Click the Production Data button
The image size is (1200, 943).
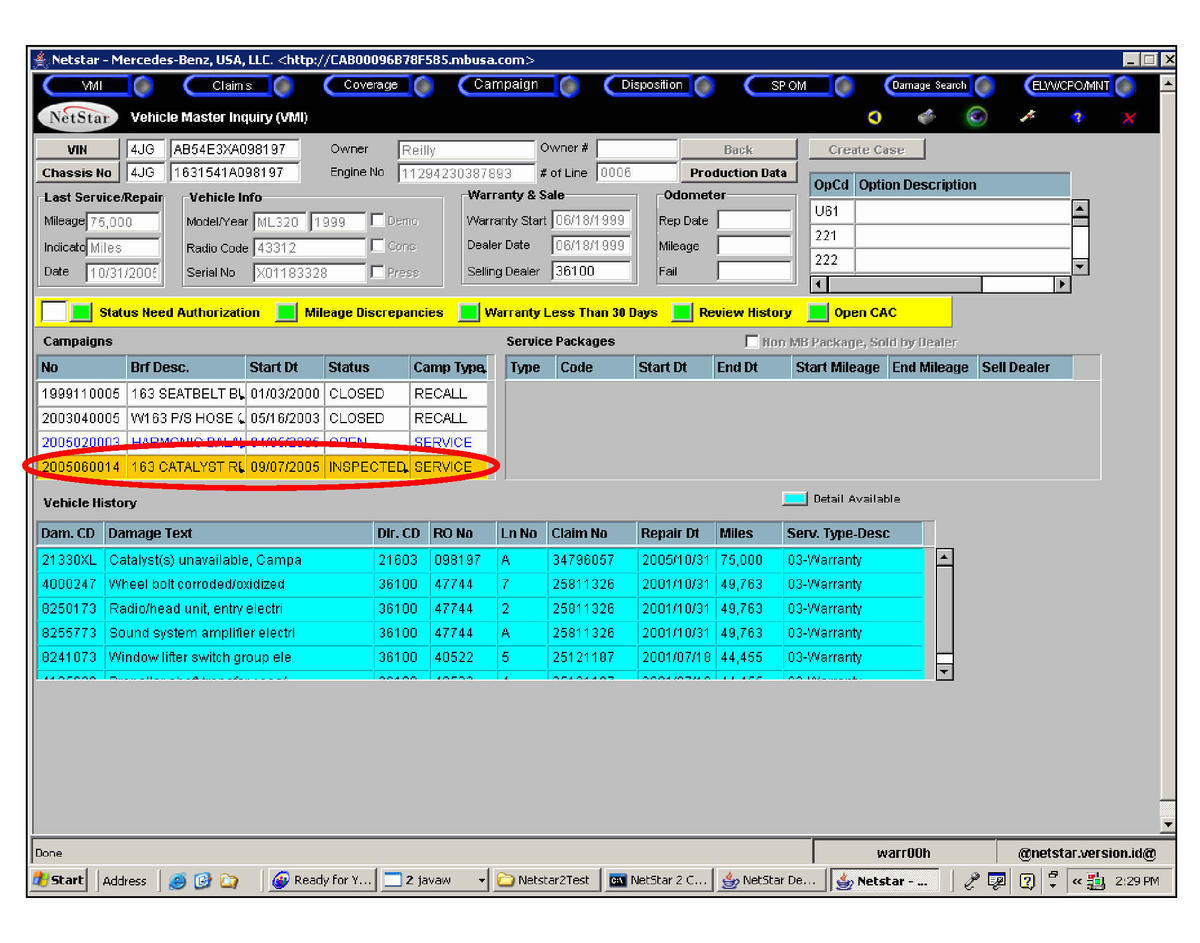point(738,172)
